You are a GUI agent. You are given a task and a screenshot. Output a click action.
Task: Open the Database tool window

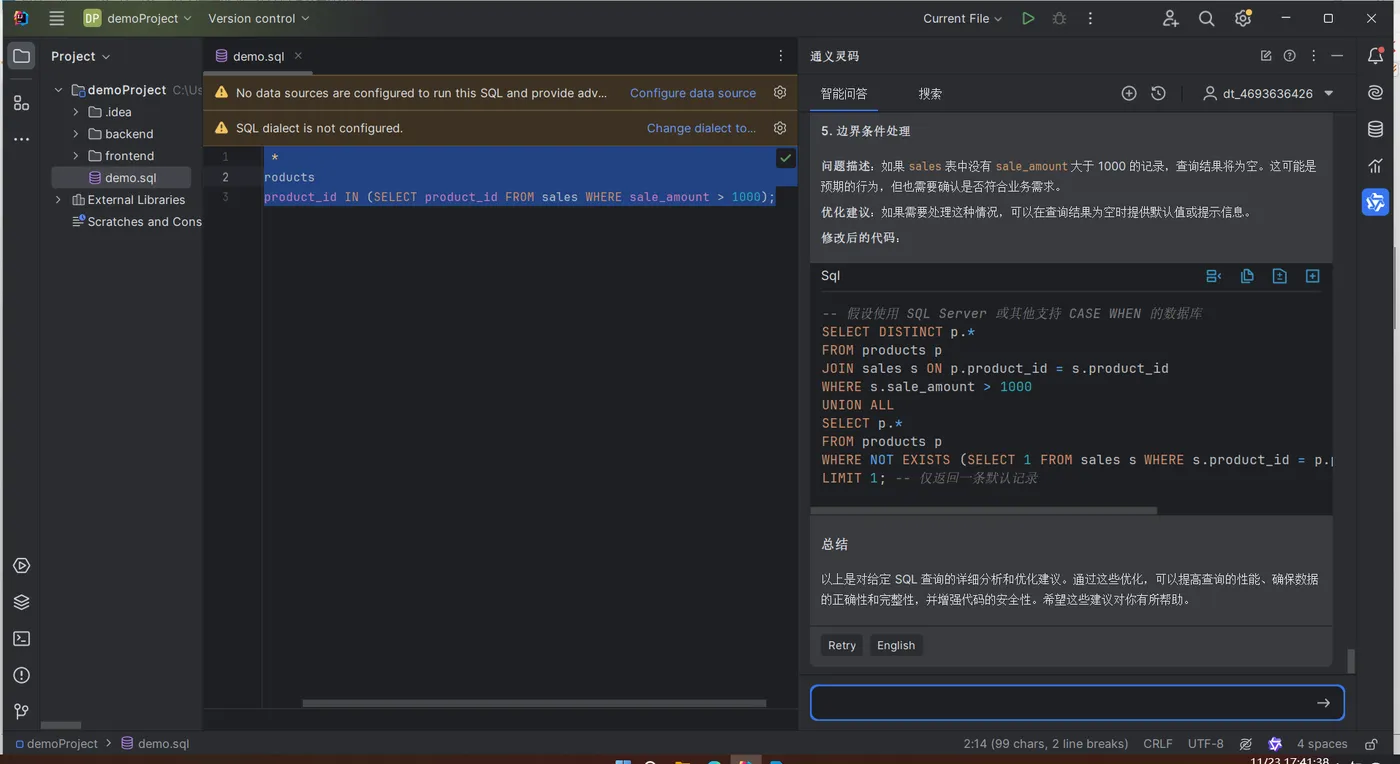(x=1376, y=129)
